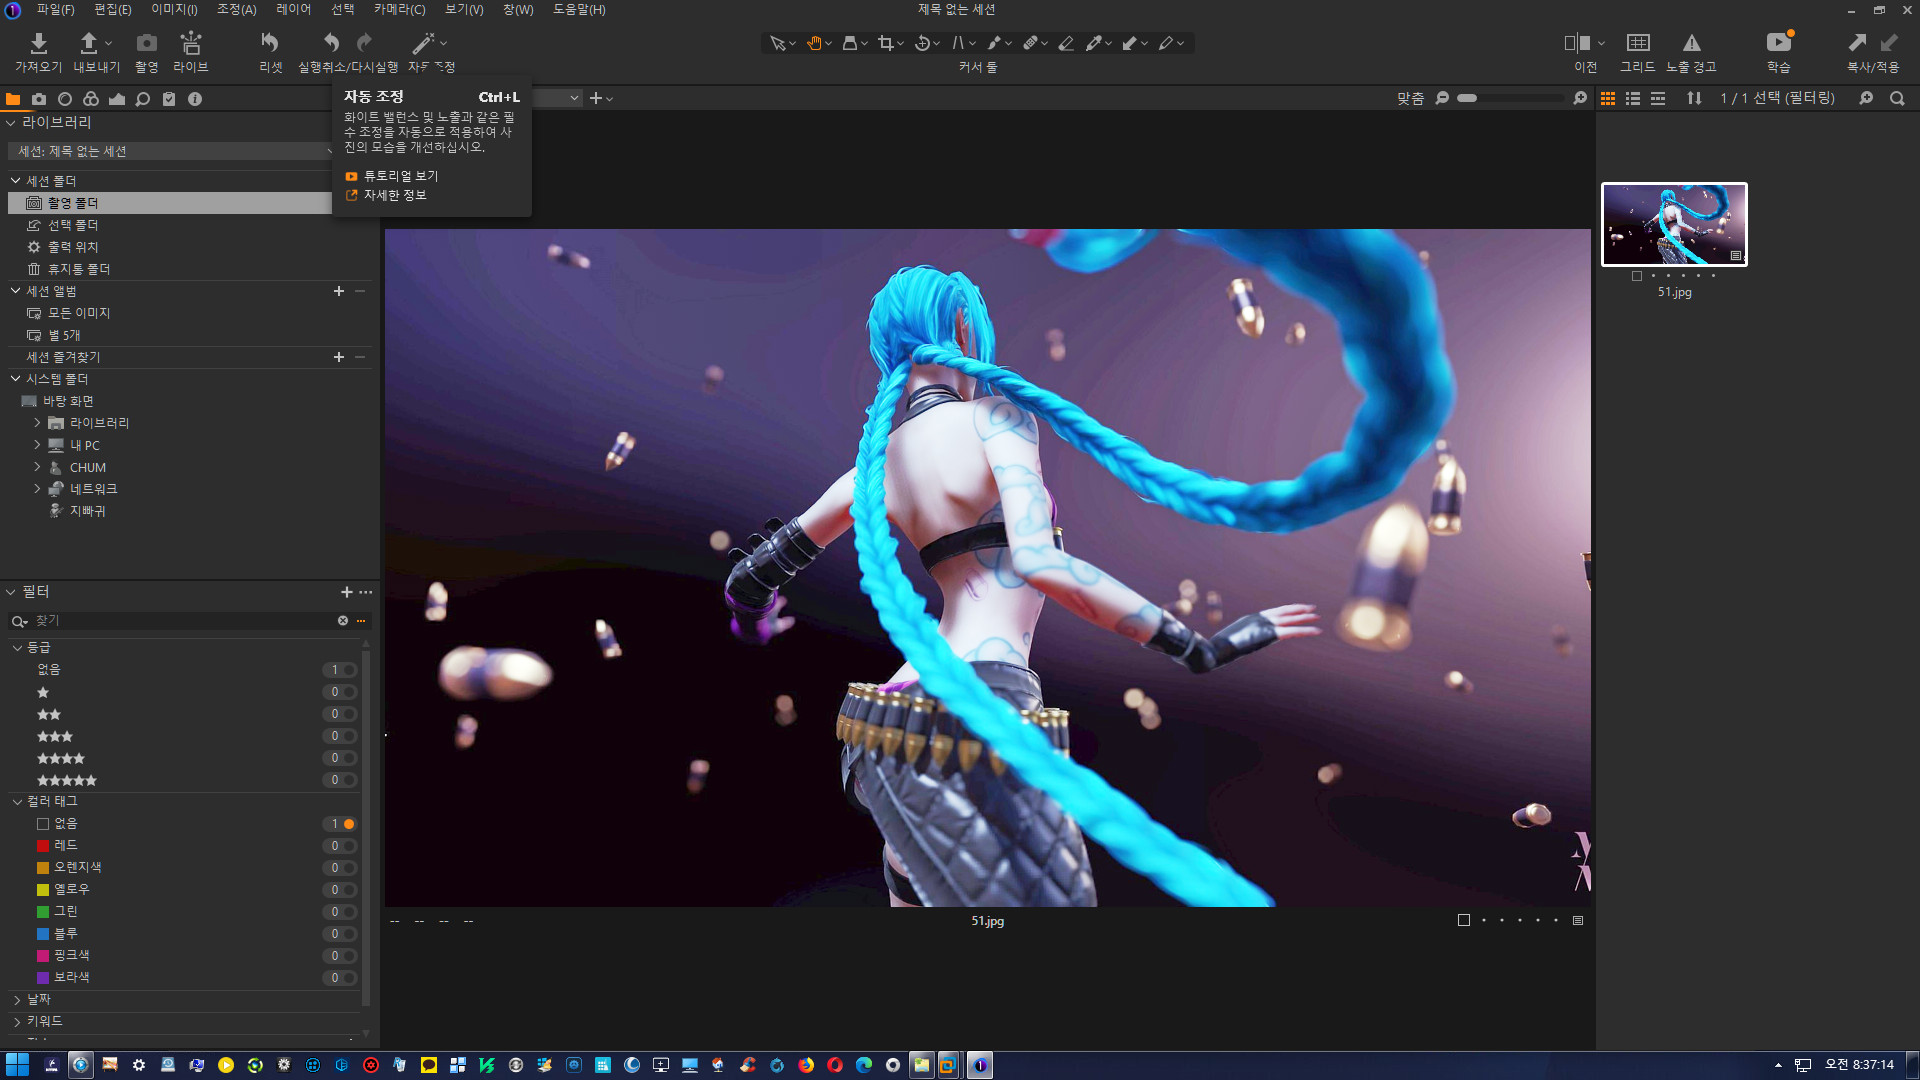Image resolution: width=1920 pixels, height=1080 pixels.
Task: Click the Capture (촬영) camera icon
Action: pos(146,42)
